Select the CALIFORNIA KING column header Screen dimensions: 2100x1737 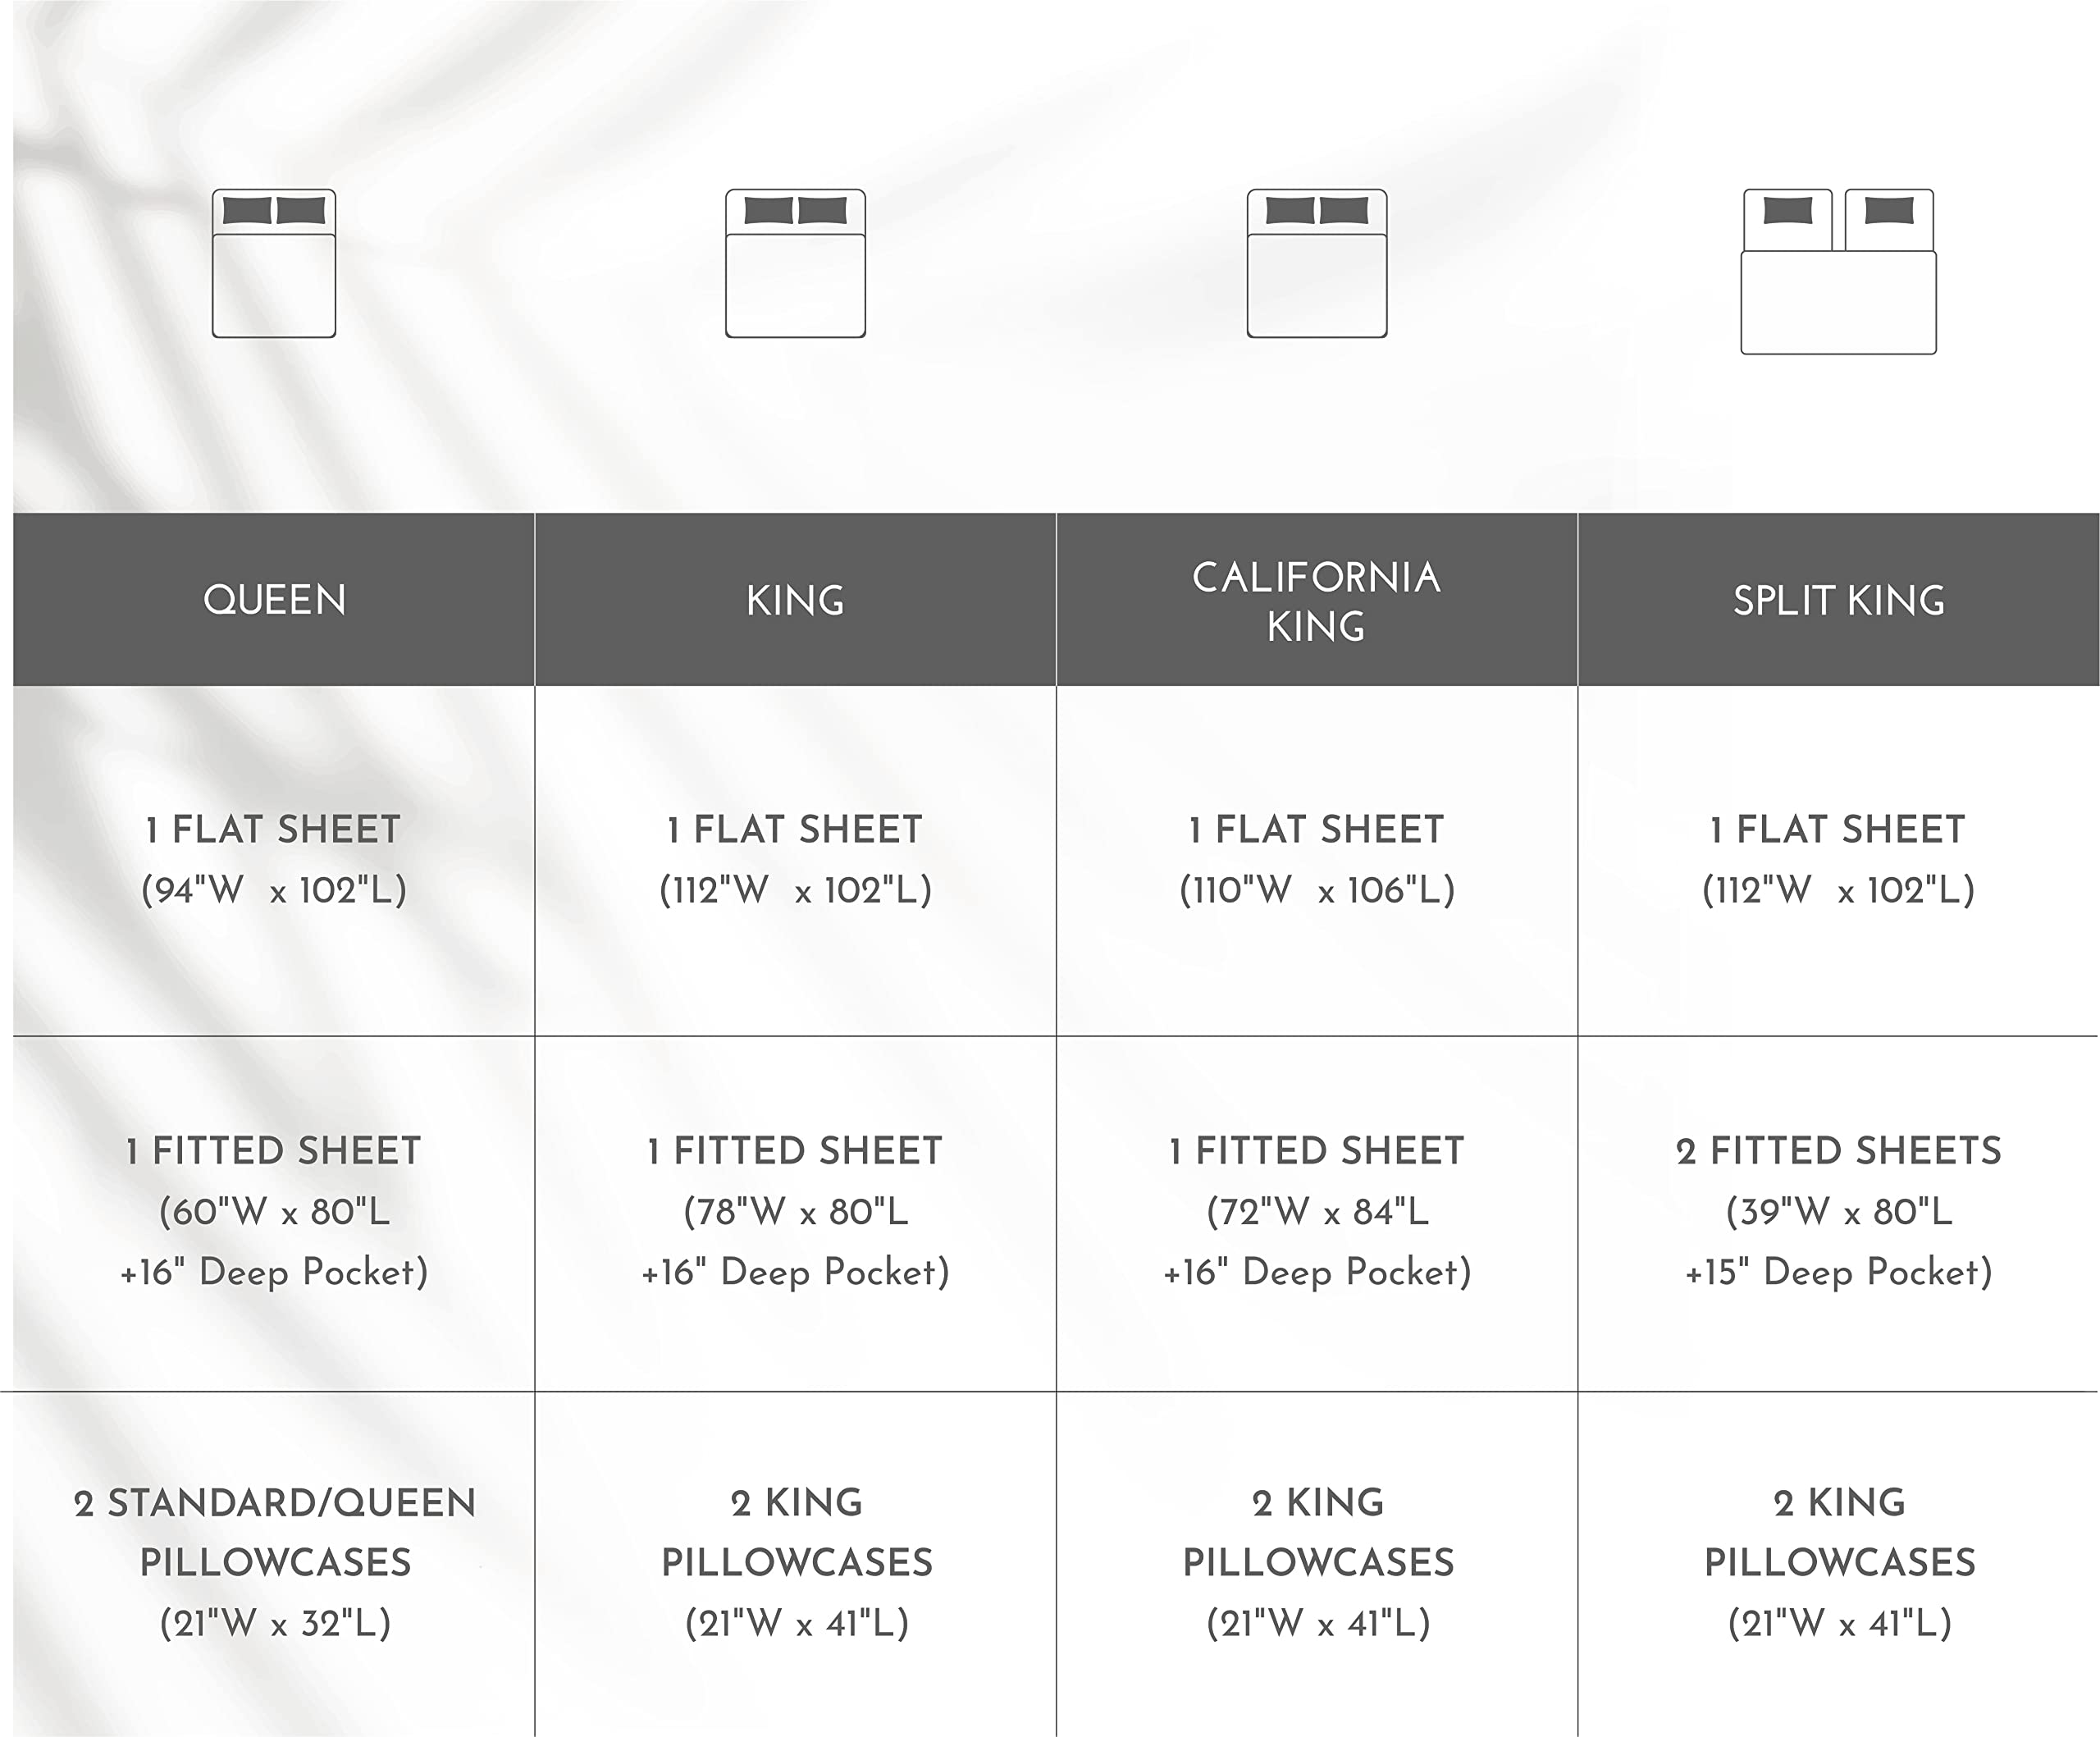[1316, 600]
